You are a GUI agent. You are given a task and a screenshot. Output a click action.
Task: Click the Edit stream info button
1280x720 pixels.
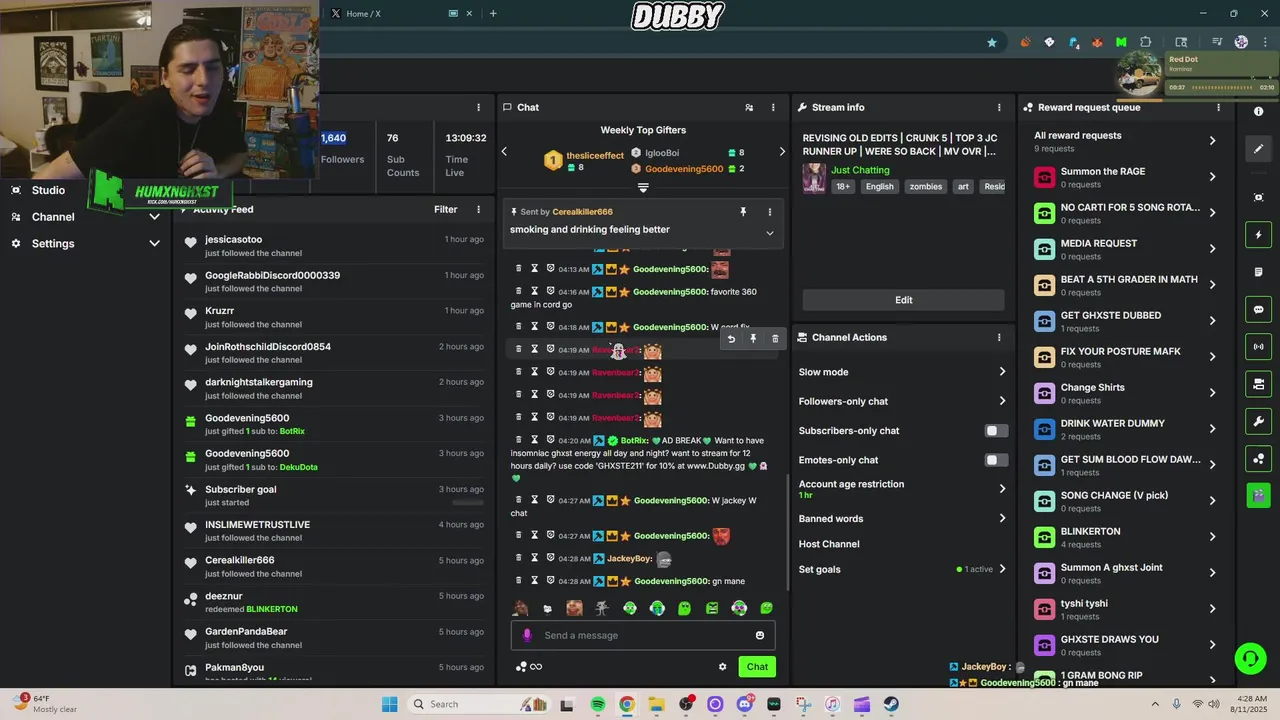tap(903, 300)
